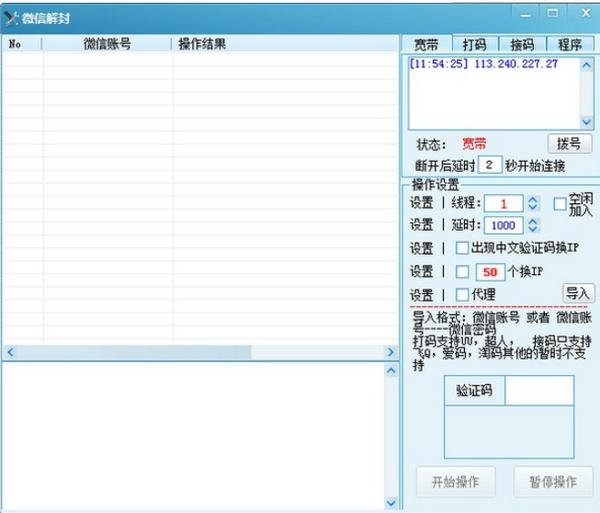Close the 微信解封 window

pyautogui.click(x=586, y=13)
